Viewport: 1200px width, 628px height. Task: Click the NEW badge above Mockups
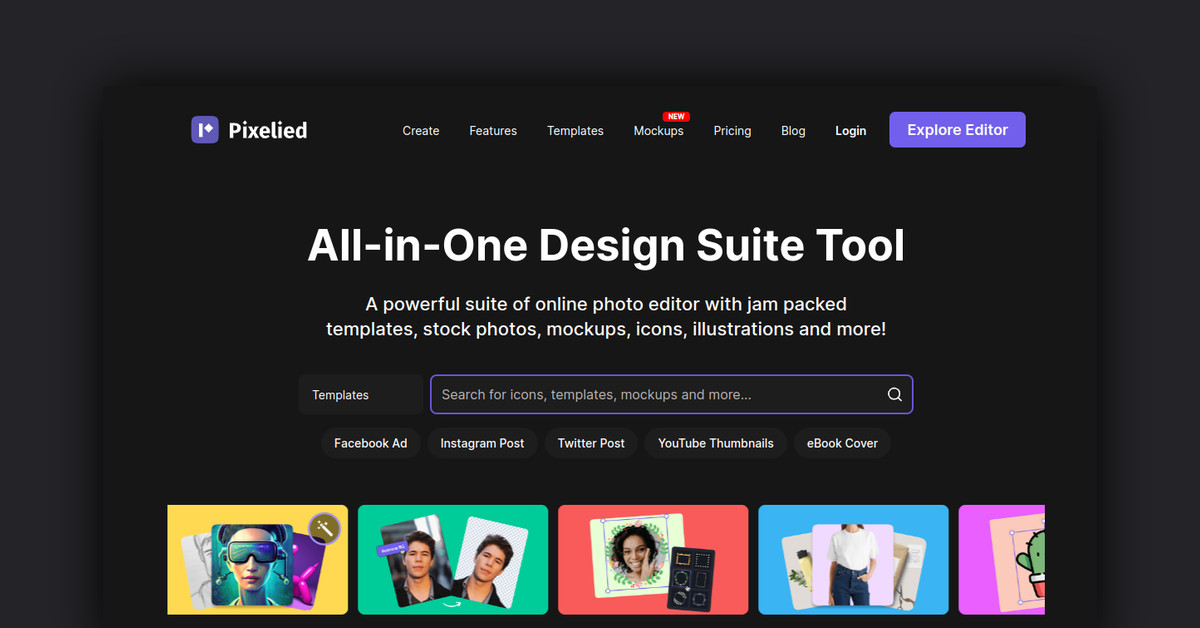pos(675,116)
